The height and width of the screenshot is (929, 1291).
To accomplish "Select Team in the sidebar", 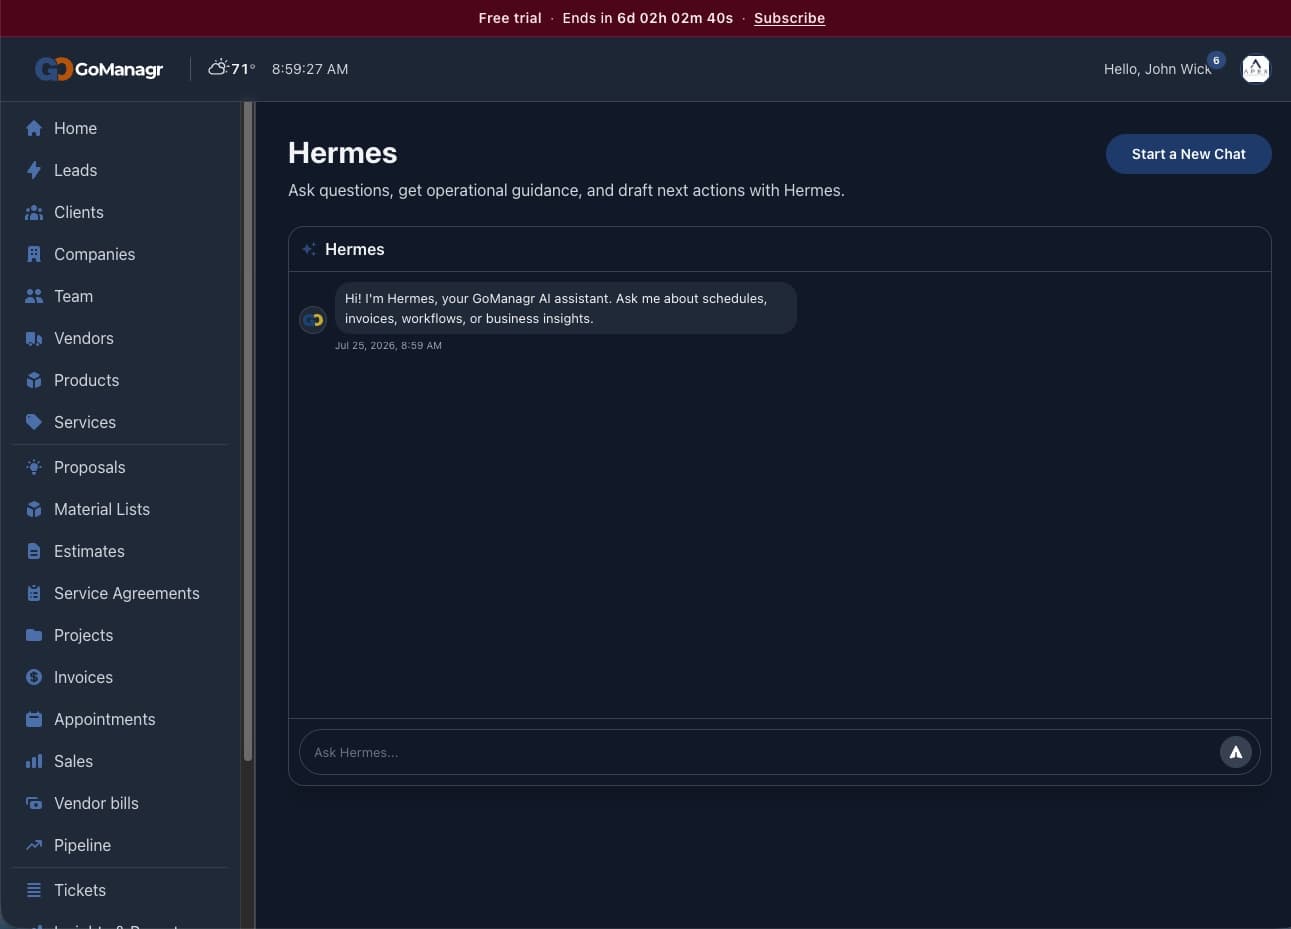I will pos(121,296).
